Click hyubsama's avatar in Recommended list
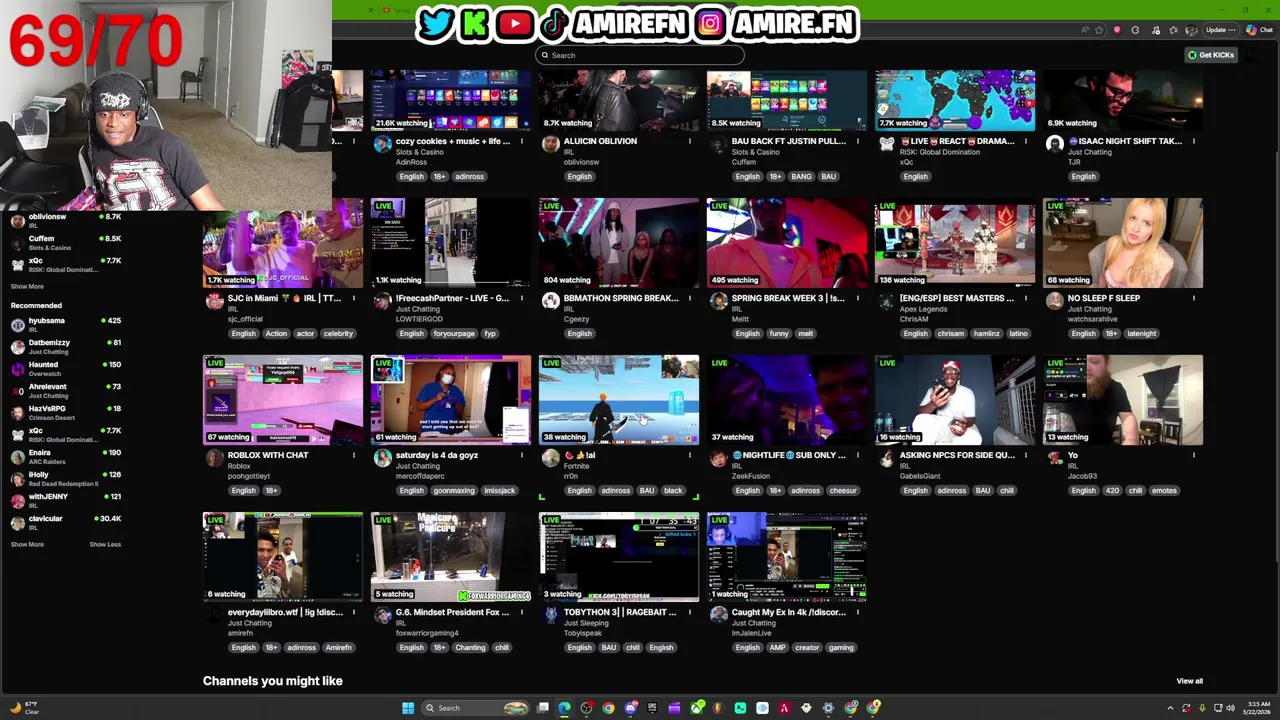 tap(17, 325)
